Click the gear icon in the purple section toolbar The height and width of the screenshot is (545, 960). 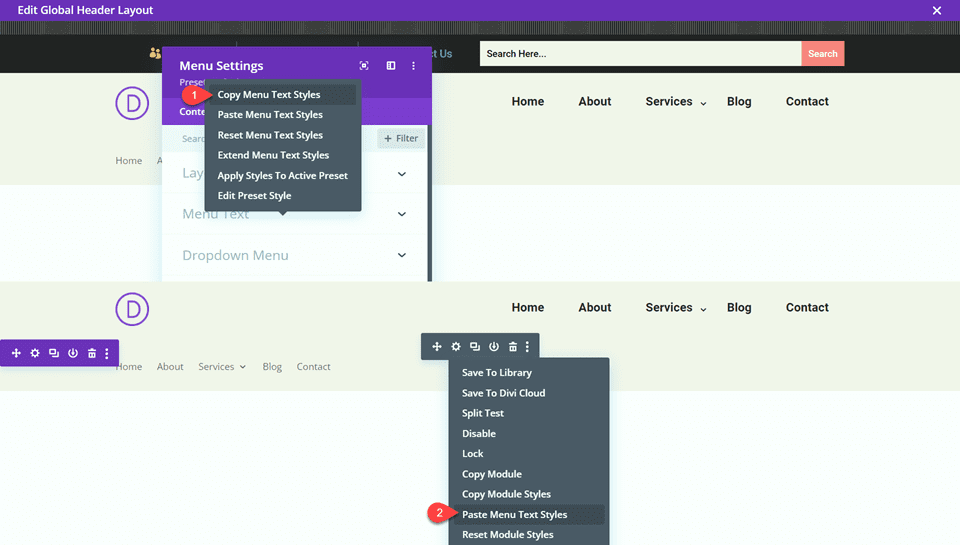(35, 353)
